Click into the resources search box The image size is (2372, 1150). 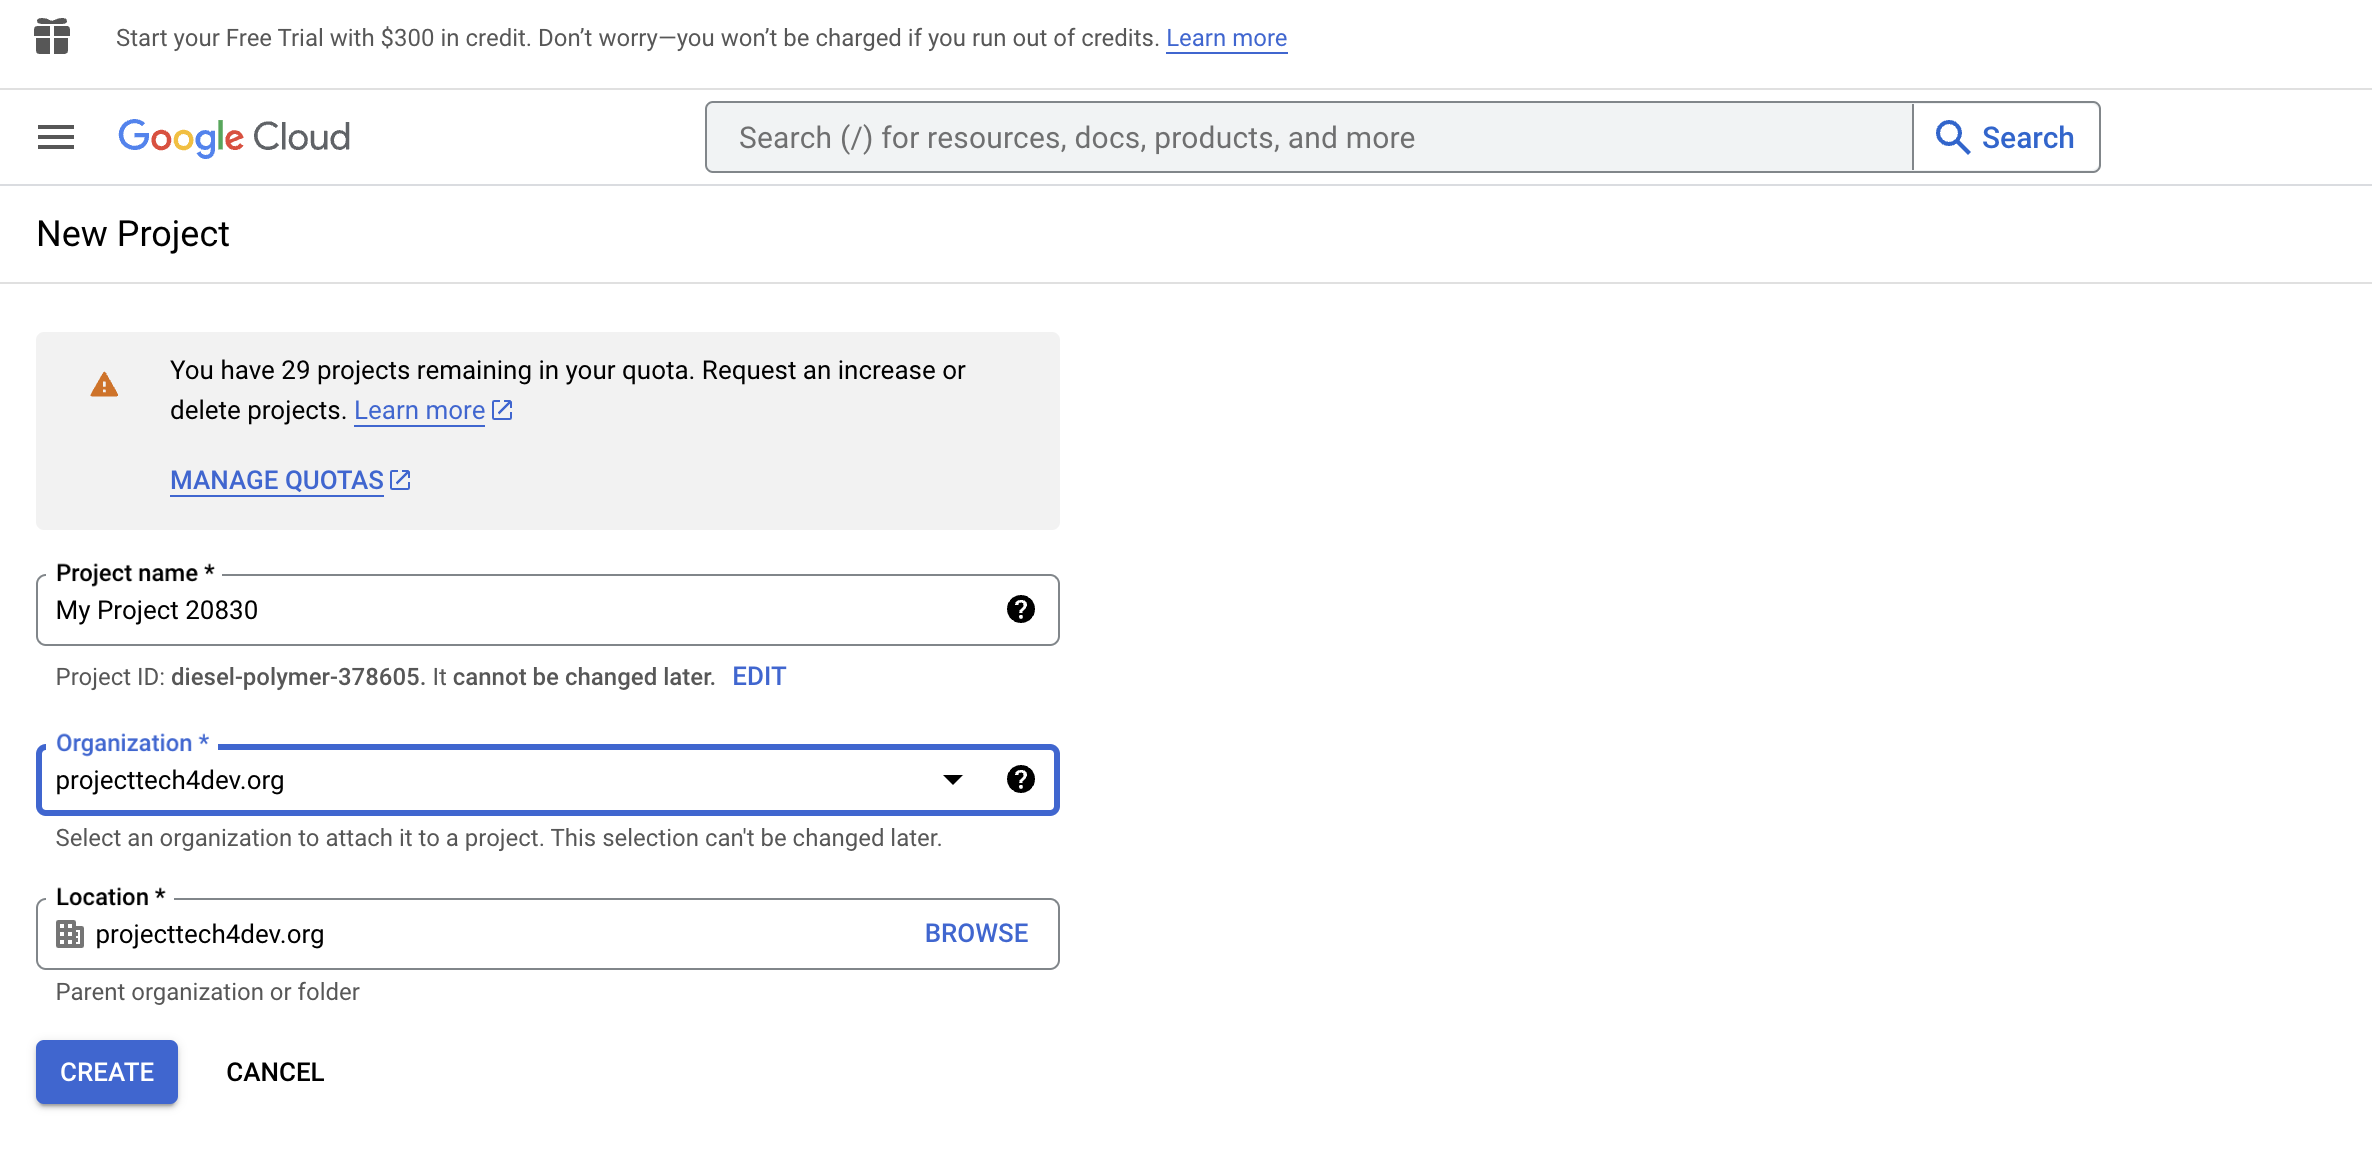click(1309, 137)
